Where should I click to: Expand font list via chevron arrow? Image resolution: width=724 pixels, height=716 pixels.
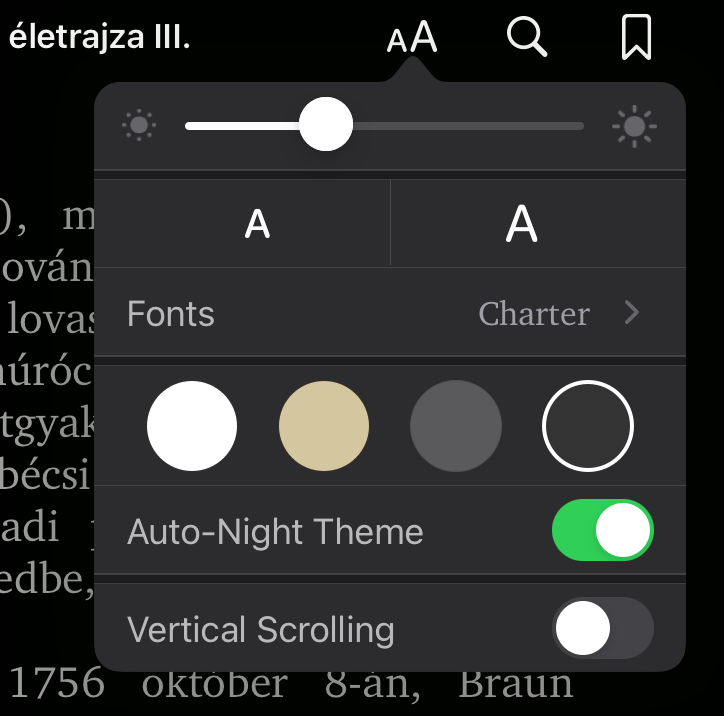(x=631, y=314)
